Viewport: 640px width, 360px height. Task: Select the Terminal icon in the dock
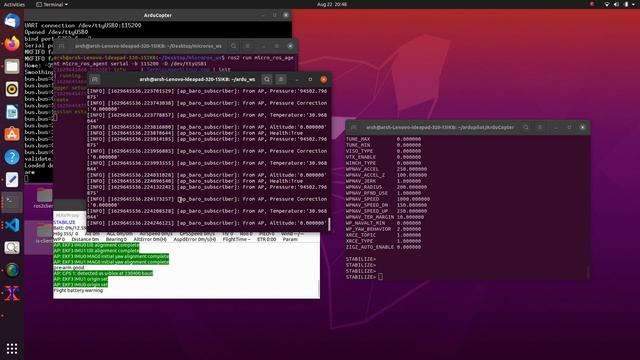pos(12,202)
